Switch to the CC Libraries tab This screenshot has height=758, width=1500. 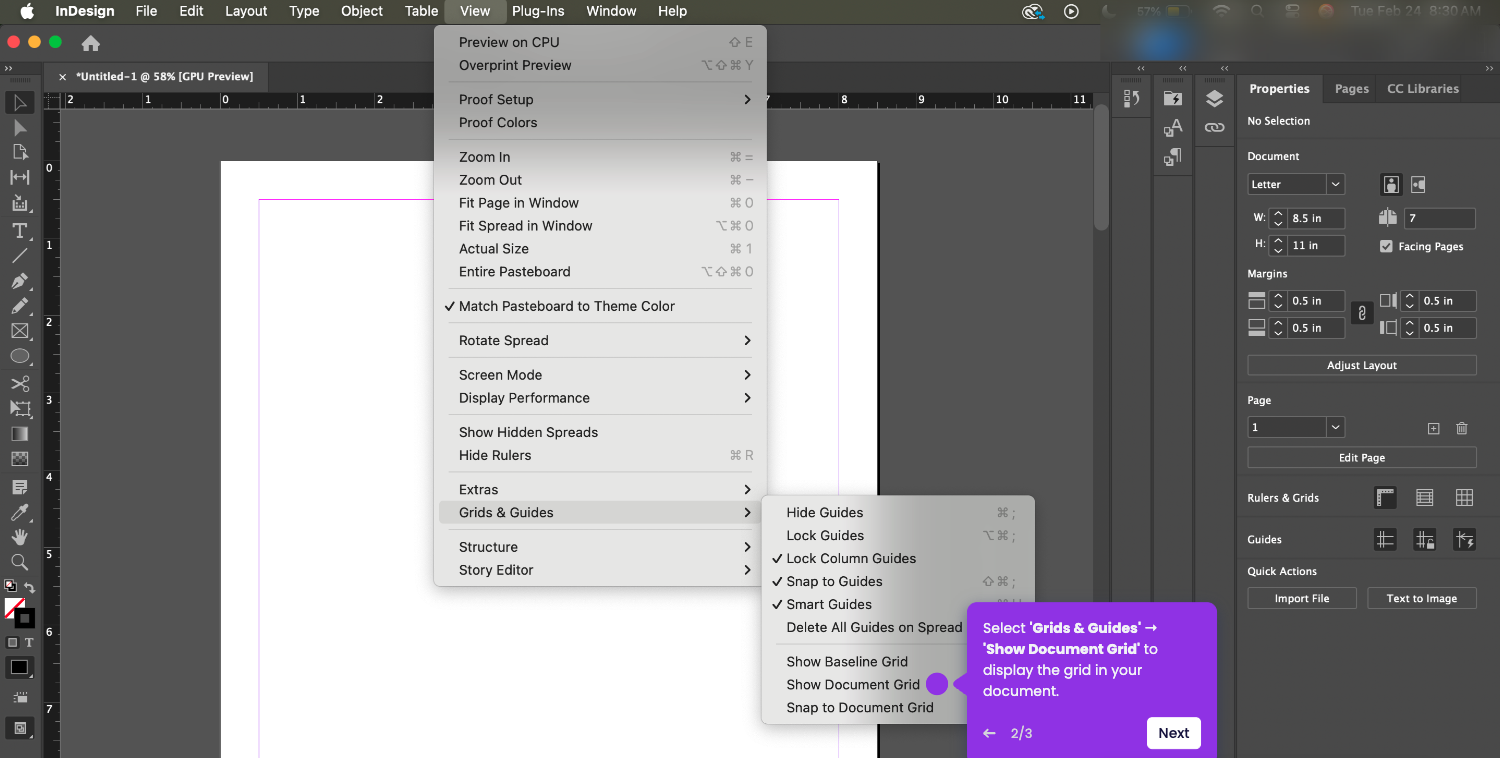1422,88
